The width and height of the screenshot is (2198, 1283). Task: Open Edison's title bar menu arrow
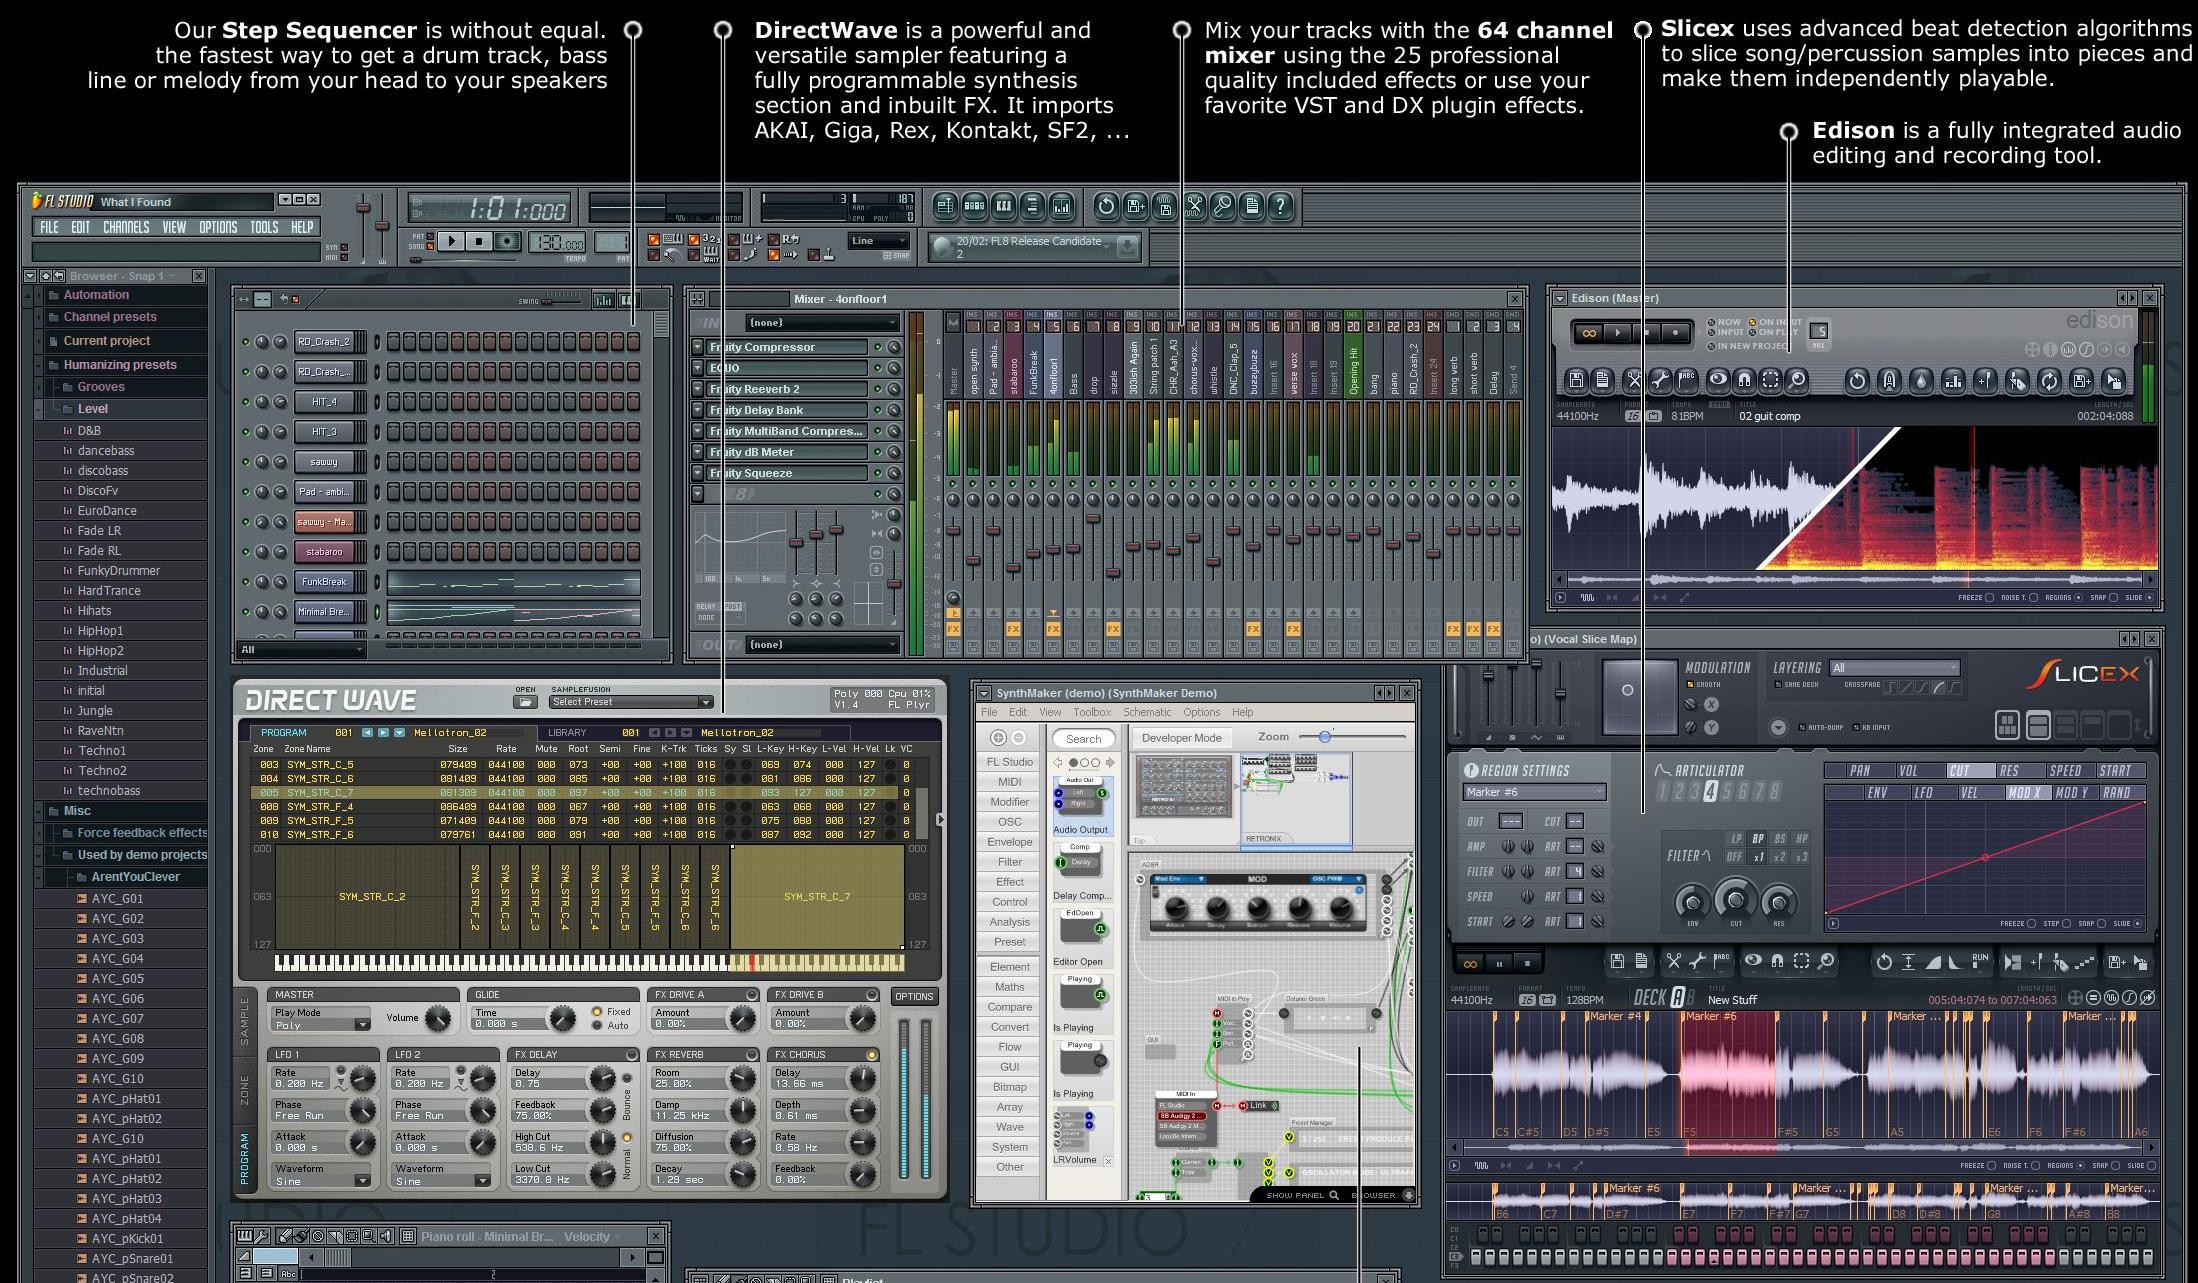[1560, 298]
